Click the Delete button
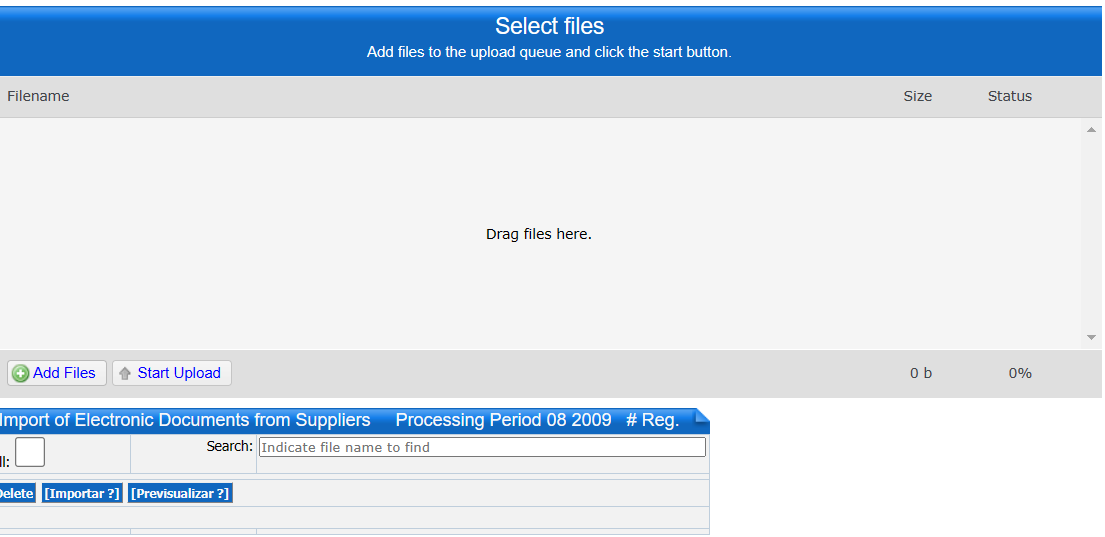 [x=17, y=493]
